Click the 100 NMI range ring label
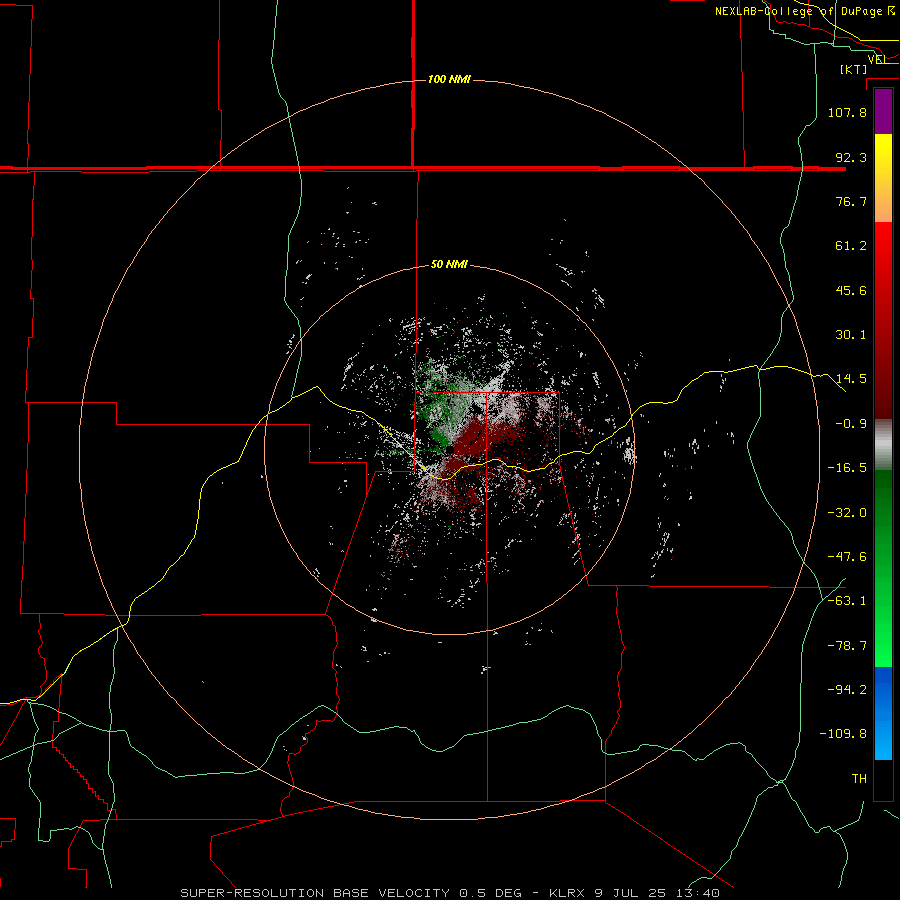The width and height of the screenshot is (900, 900). [x=449, y=79]
